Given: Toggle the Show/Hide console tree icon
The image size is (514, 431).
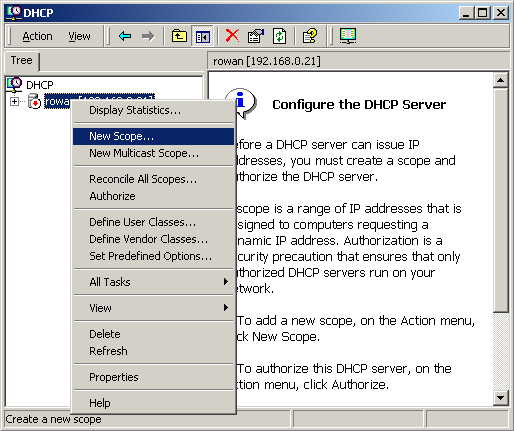Looking at the screenshot, I should point(202,36).
